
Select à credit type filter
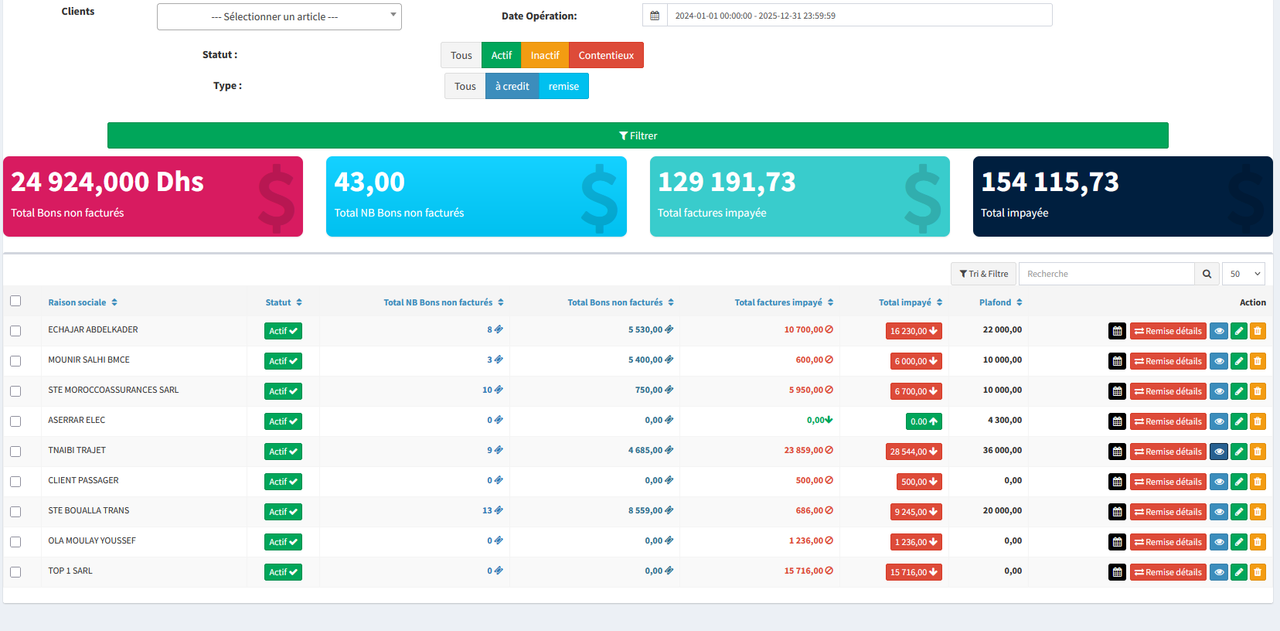point(512,86)
